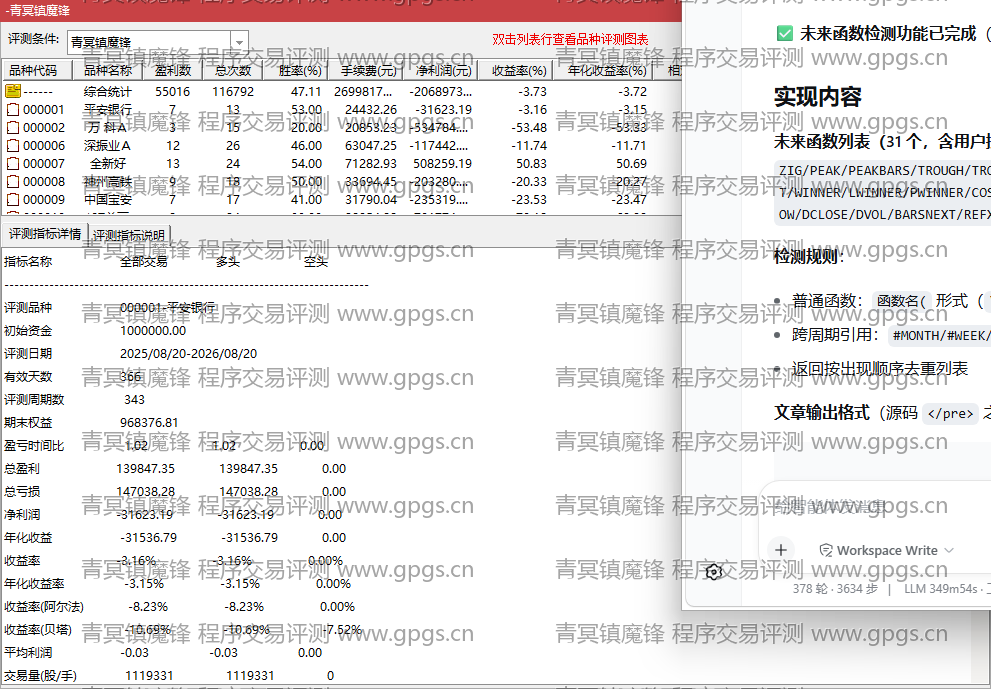Open the Workspace Write mode dropdown
The height and width of the screenshot is (689, 991).
coord(885,551)
